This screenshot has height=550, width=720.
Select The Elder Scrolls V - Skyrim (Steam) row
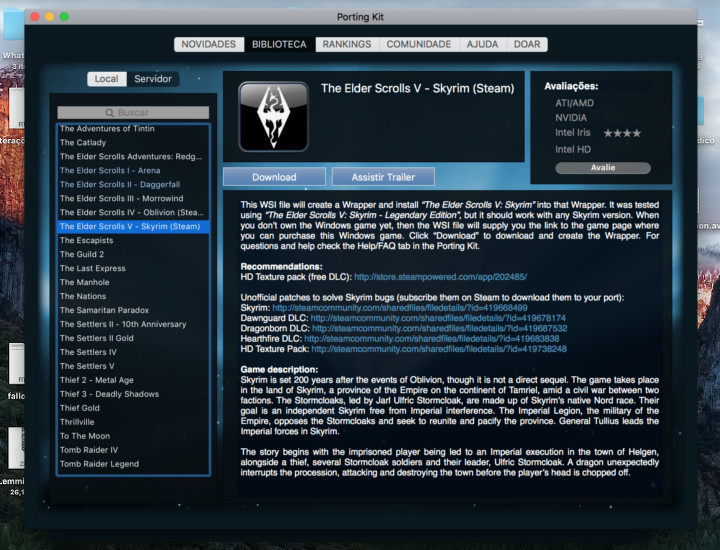pyautogui.click(x=133, y=227)
